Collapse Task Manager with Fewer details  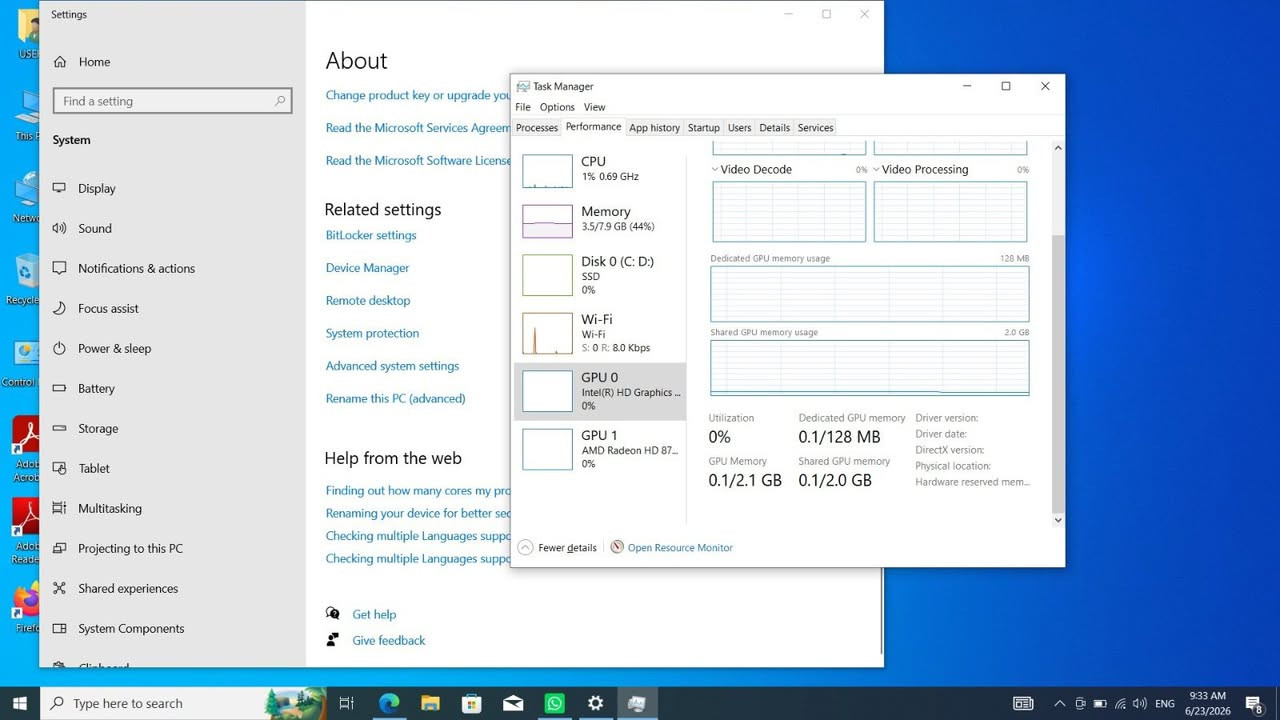click(x=557, y=547)
